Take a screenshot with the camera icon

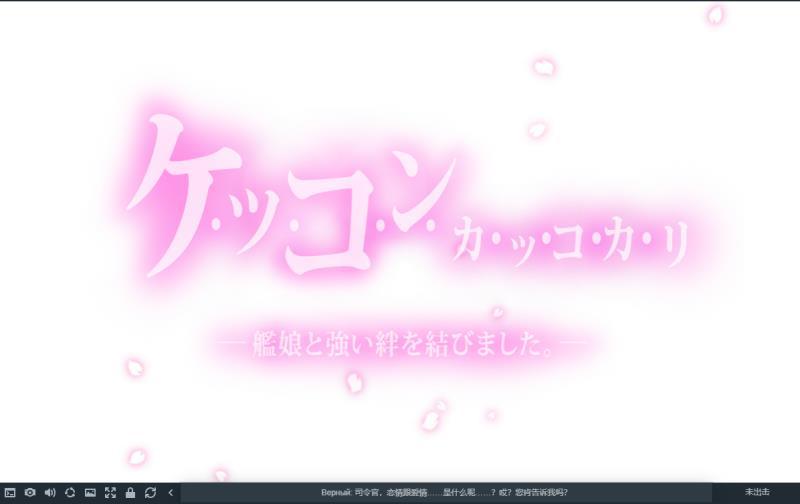[30, 493]
